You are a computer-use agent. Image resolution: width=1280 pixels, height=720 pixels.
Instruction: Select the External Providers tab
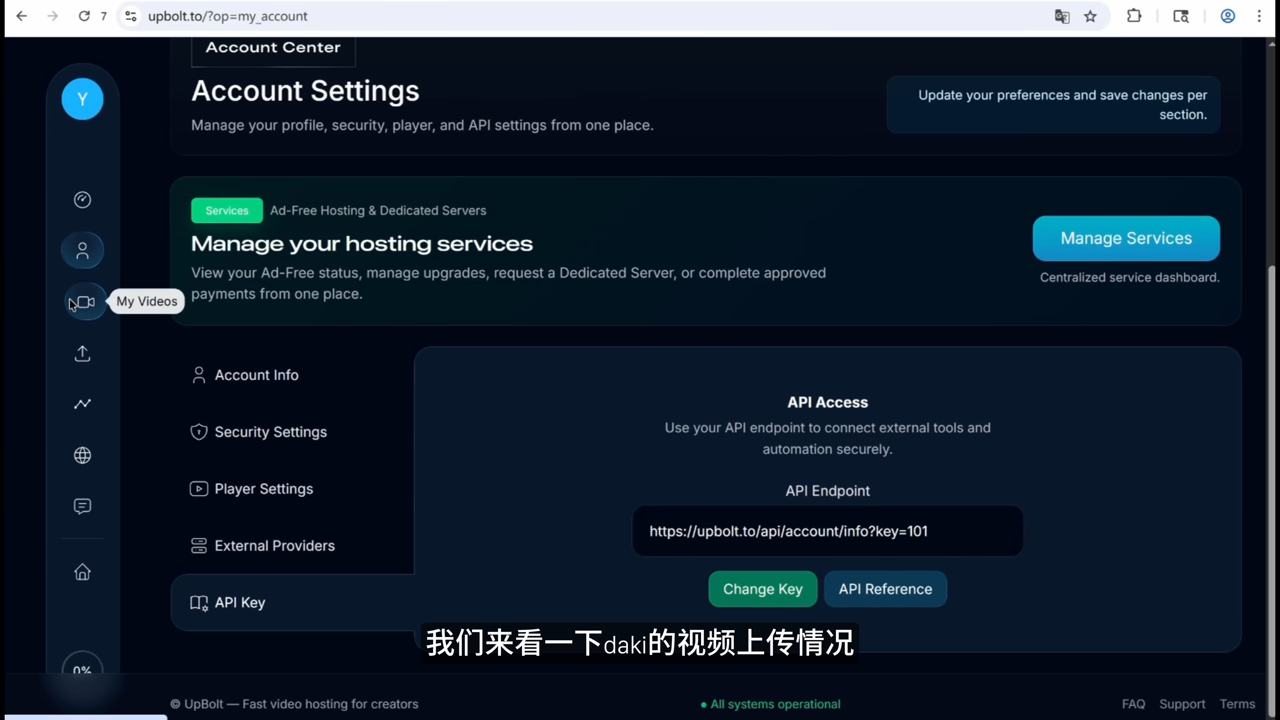point(292,546)
